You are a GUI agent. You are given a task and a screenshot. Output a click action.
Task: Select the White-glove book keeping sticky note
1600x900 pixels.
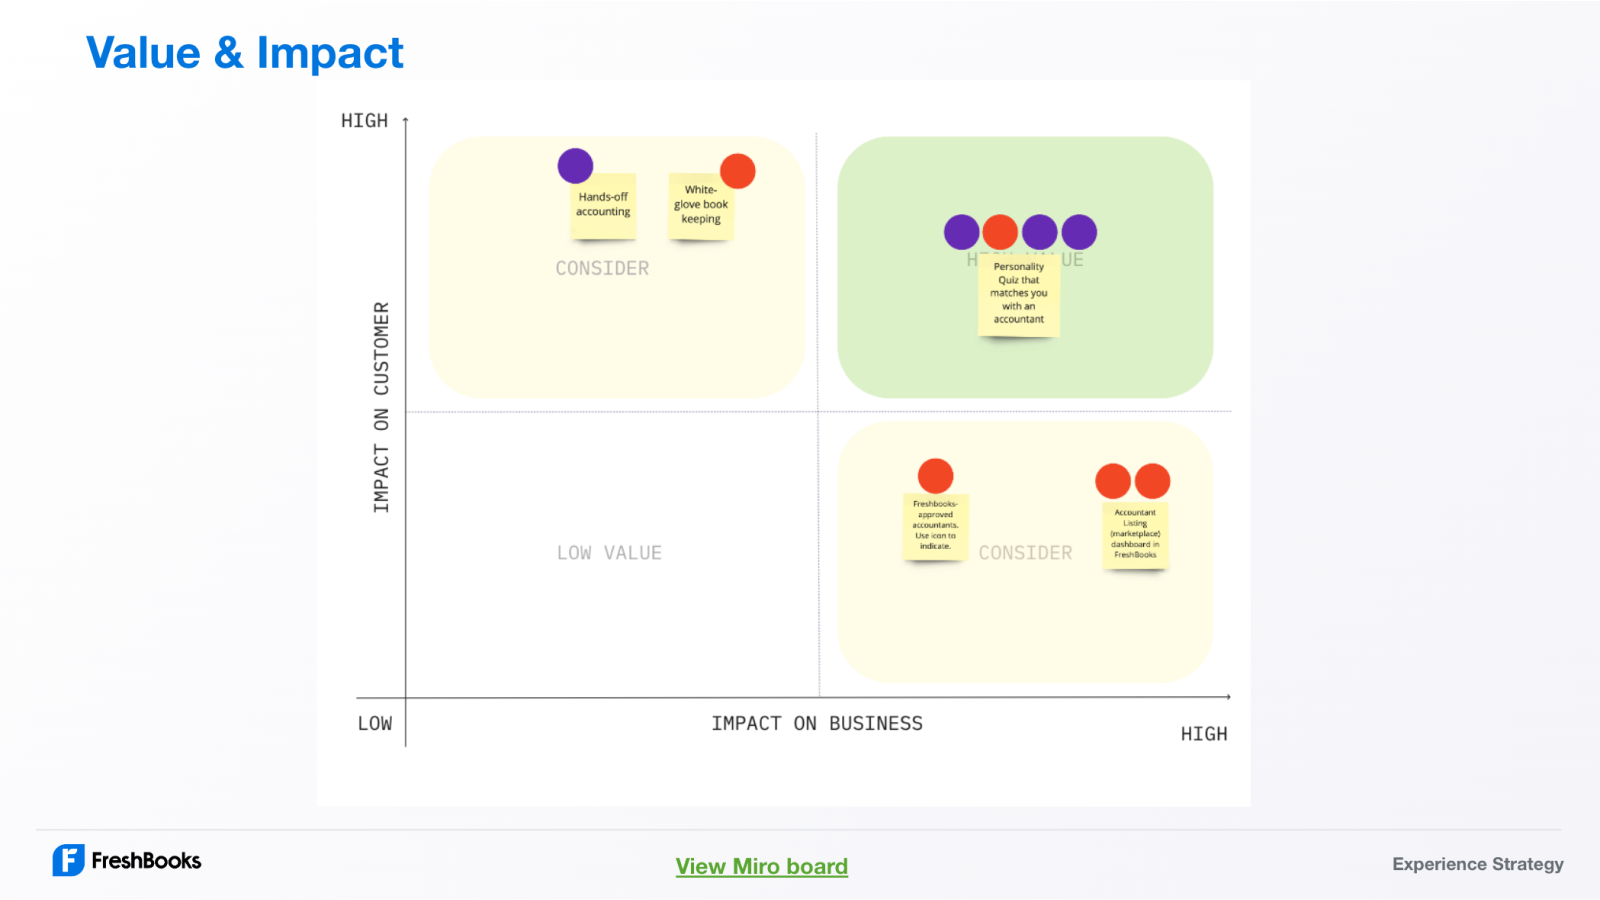tap(700, 207)
